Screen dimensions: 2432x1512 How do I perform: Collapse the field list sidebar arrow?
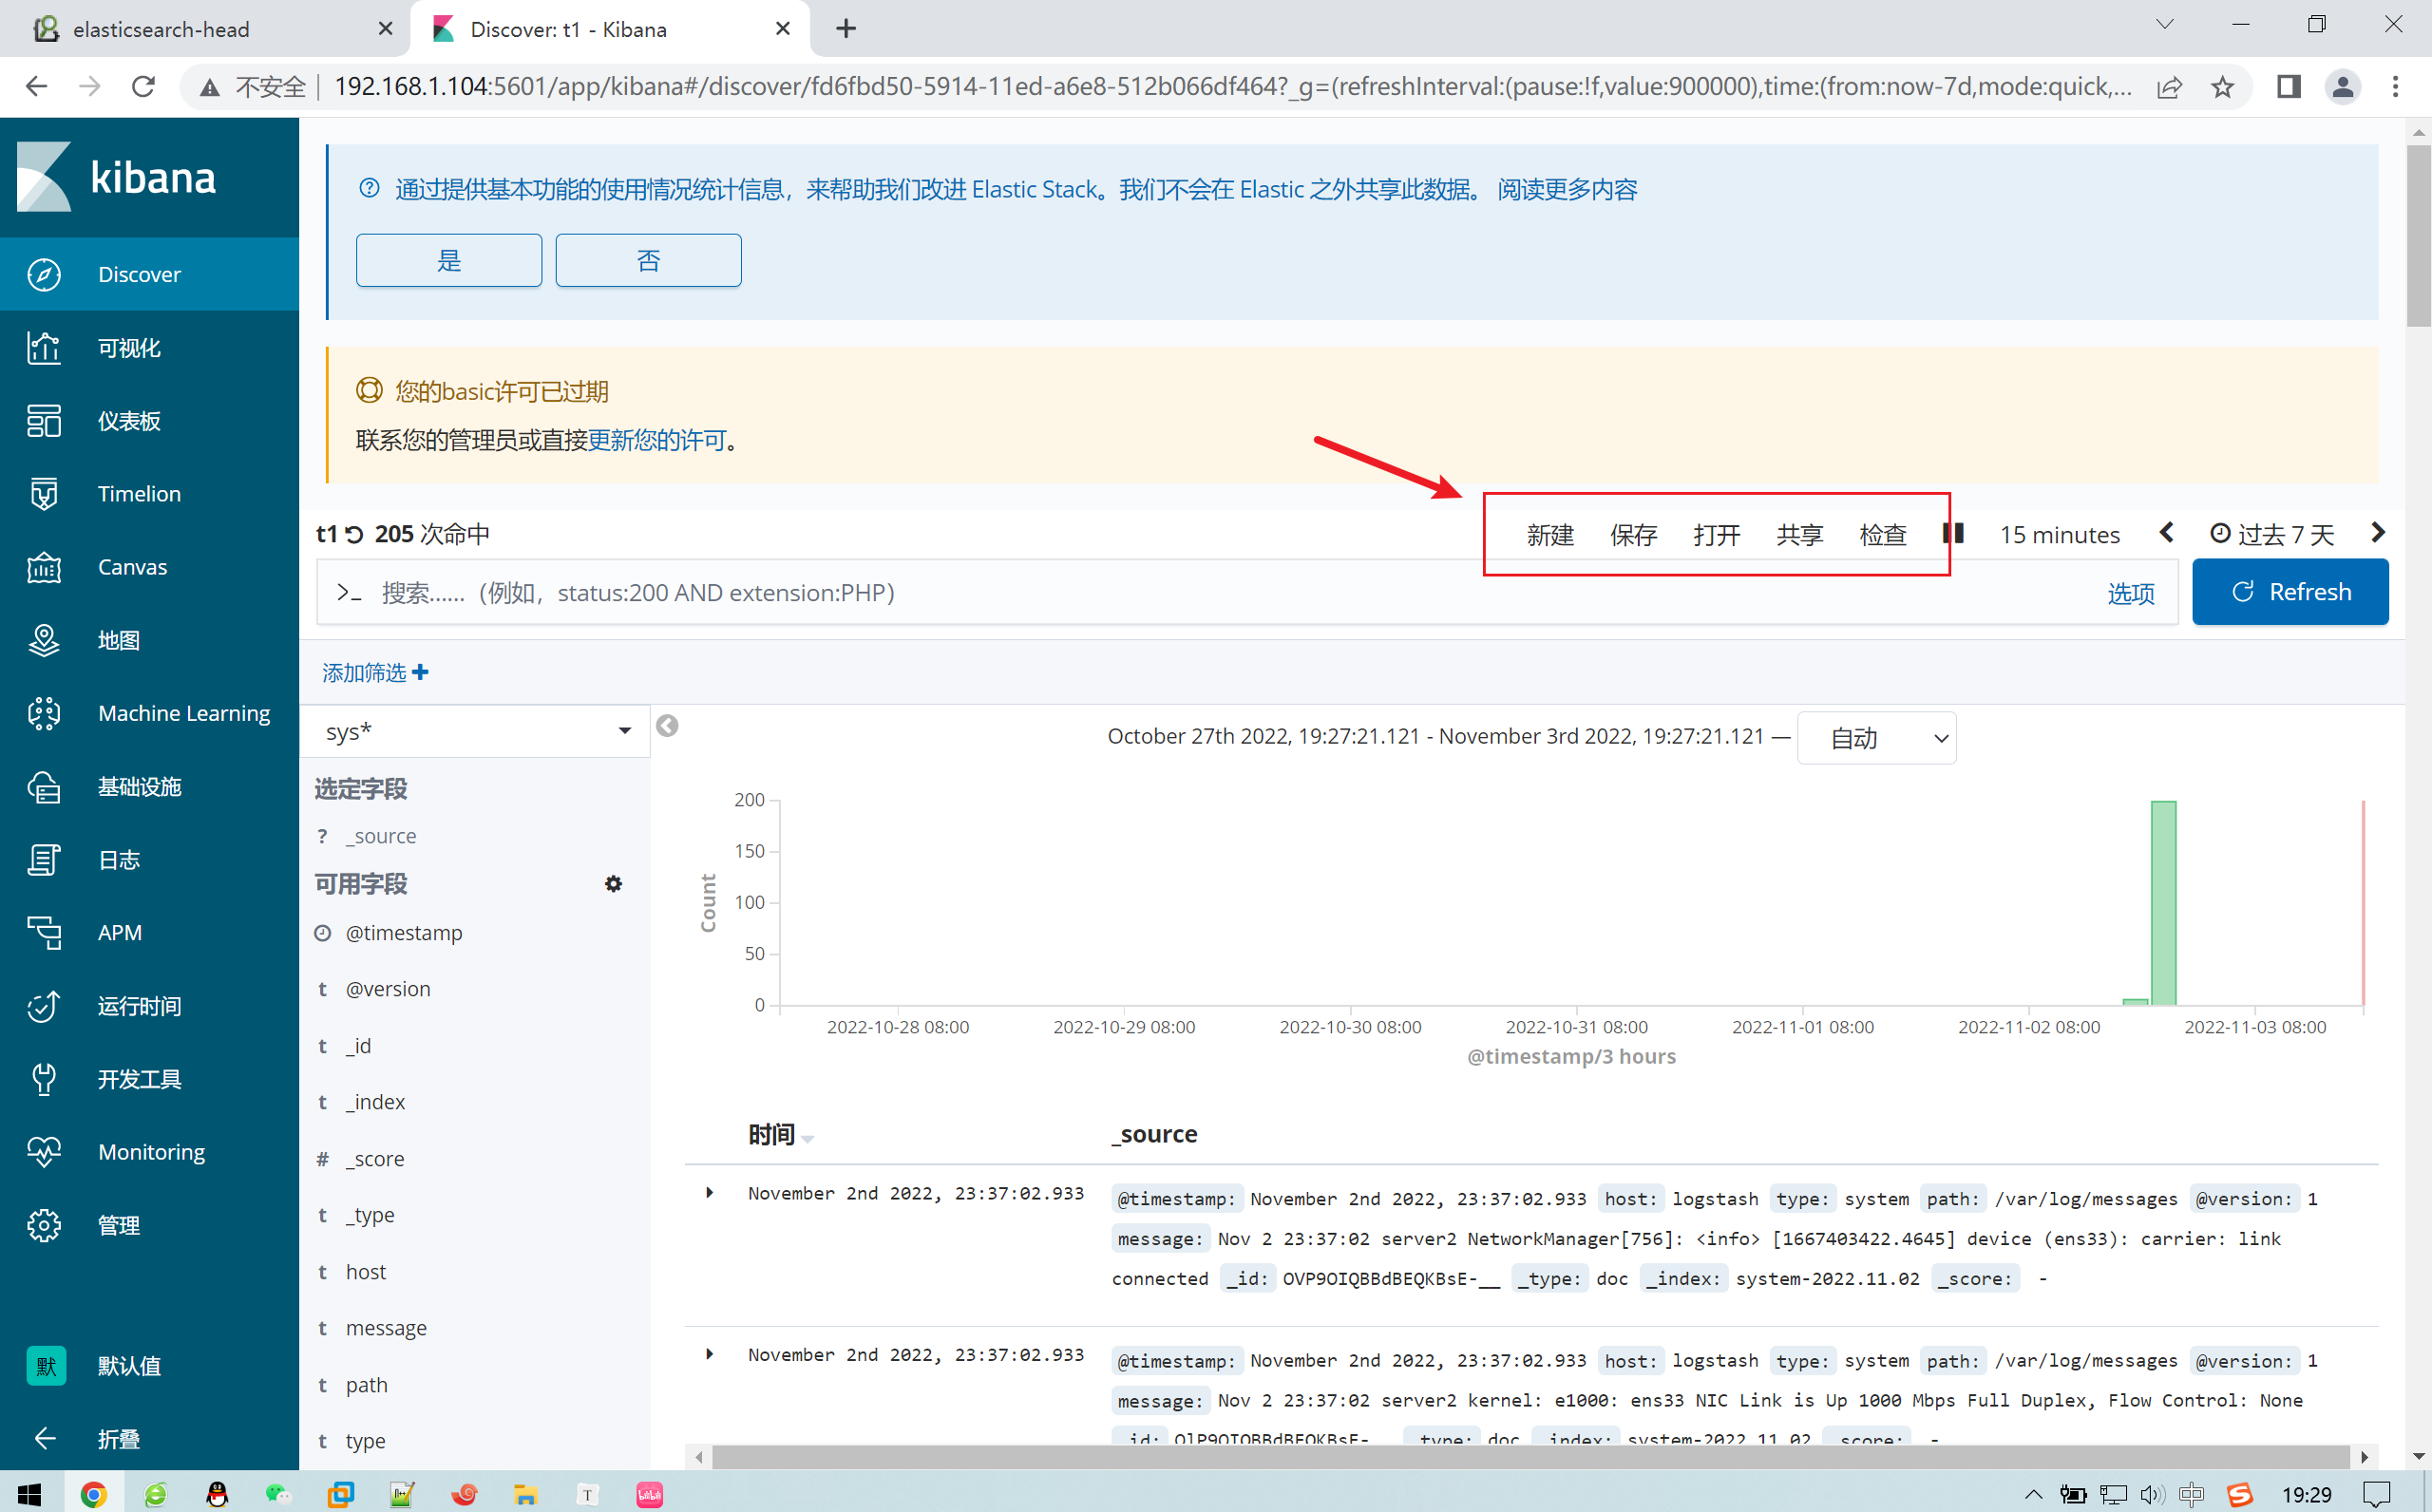(x=667, y=726)
